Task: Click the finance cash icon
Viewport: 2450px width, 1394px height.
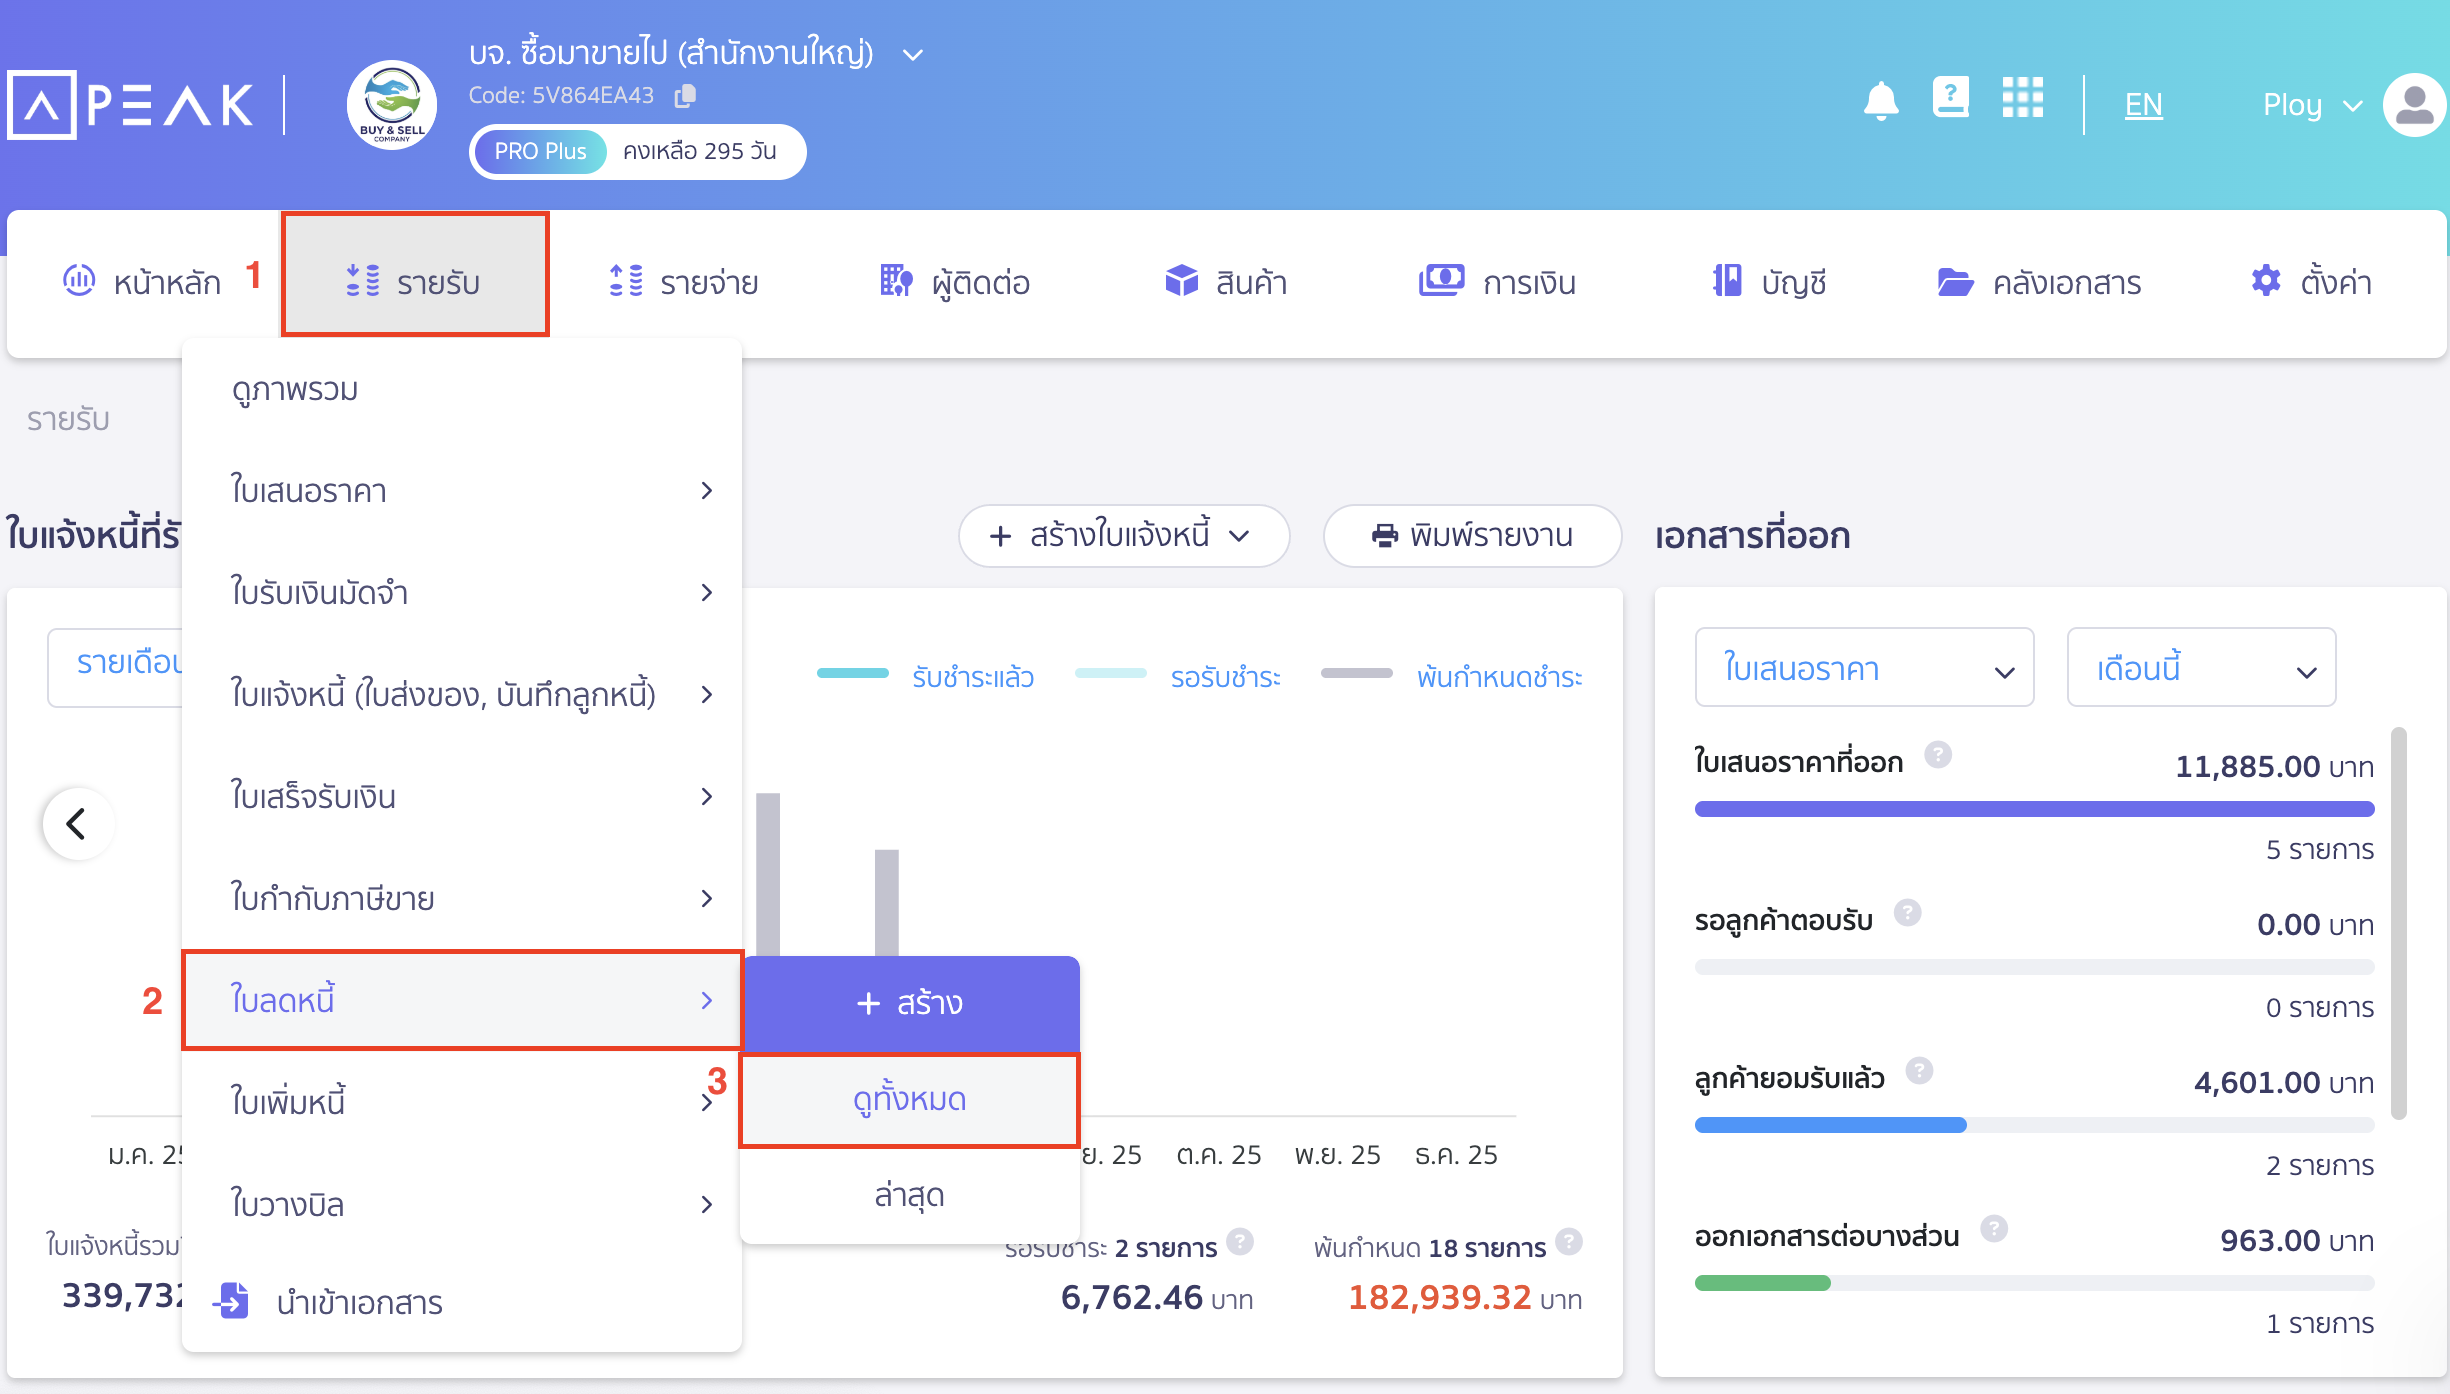Action: (1441, 280)
